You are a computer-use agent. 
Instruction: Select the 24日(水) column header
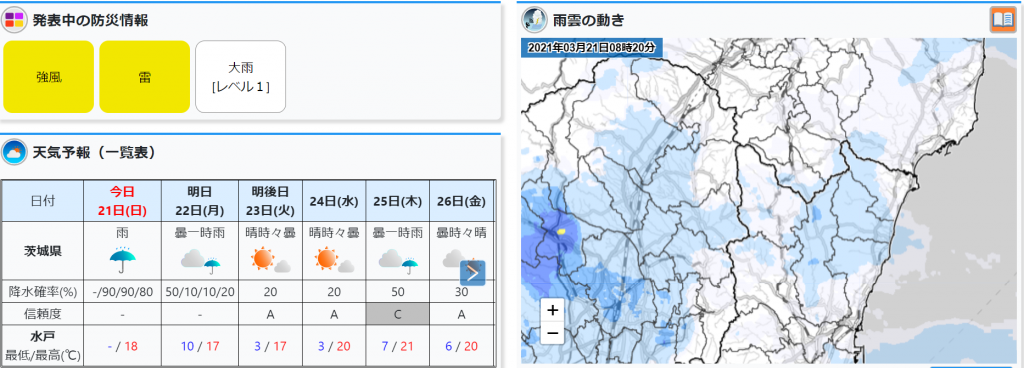coord(334,201)
